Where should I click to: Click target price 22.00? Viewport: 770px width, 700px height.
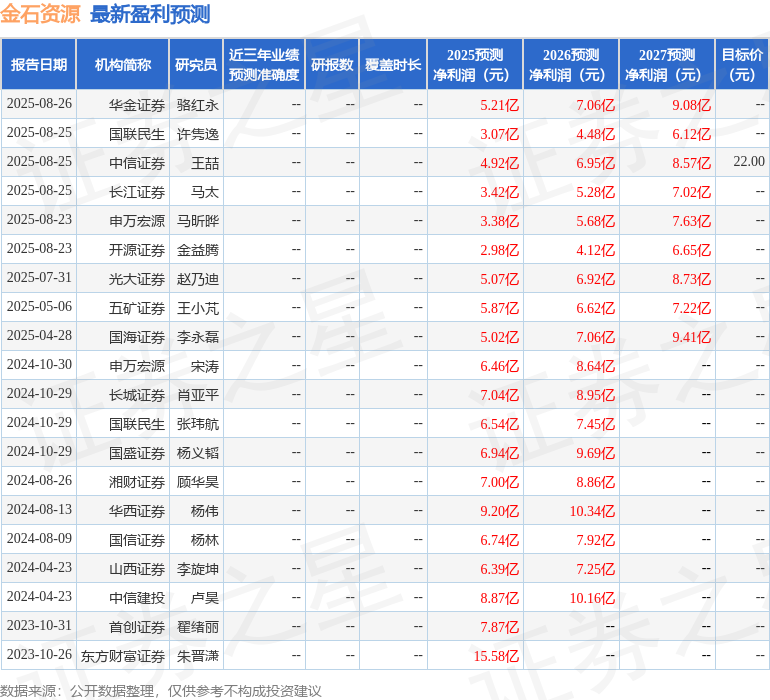pyautogui.click(x=749, y=162)
